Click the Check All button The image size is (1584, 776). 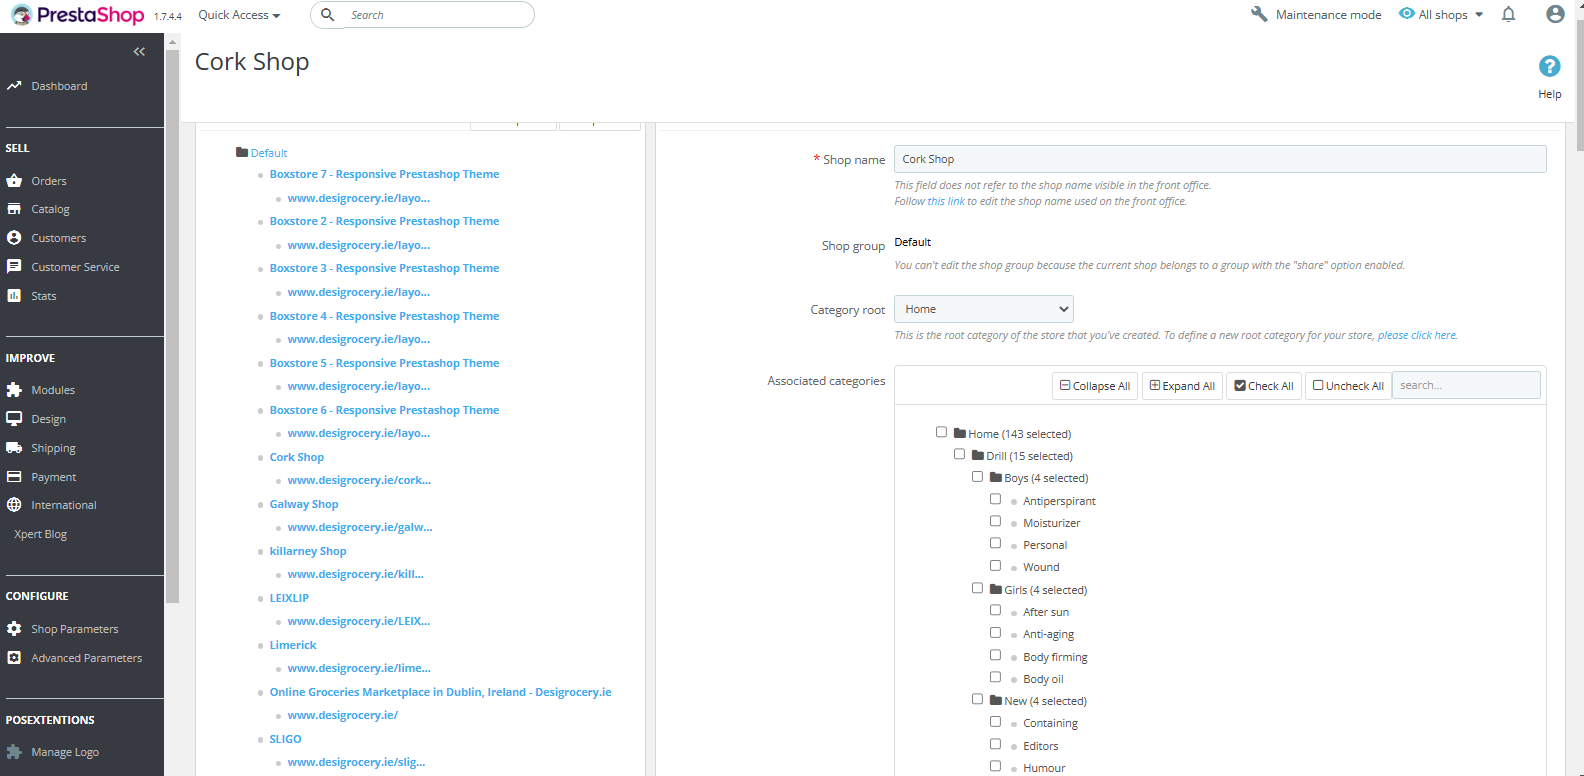coord(1264,386)
